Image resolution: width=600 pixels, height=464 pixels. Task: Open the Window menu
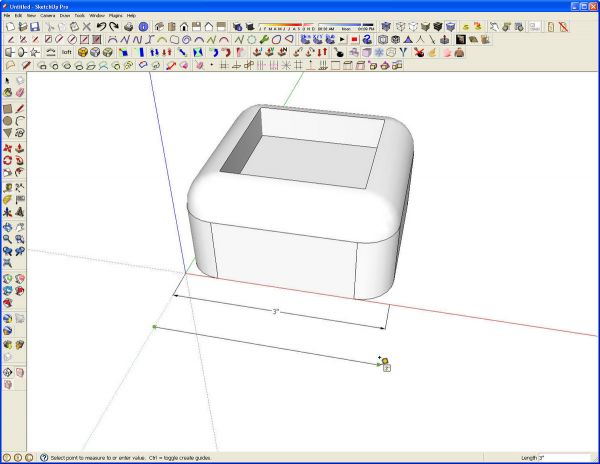pyautogui.click(x=97, y=16)
